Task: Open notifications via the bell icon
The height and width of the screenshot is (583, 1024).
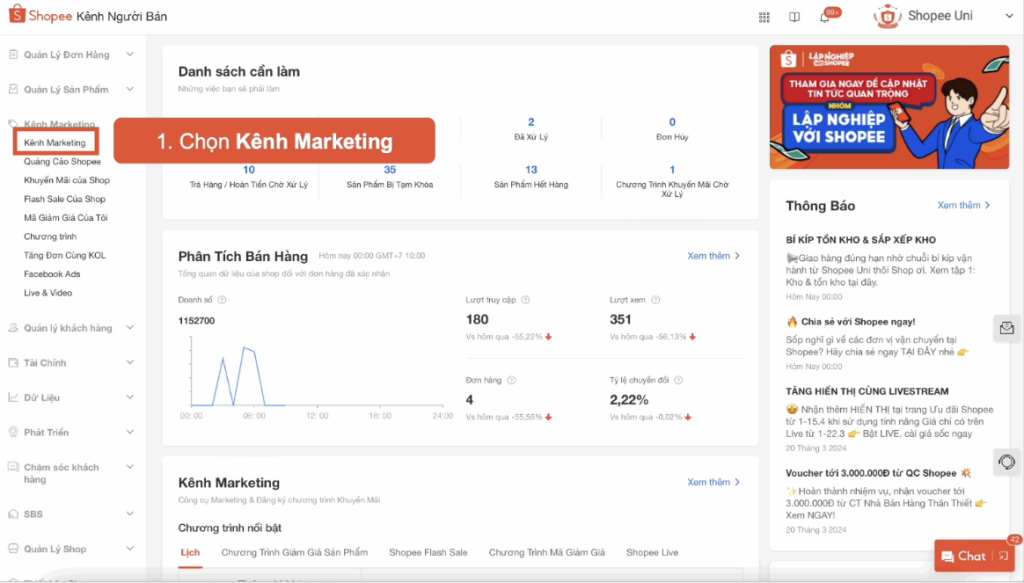Action: (824, 17)
